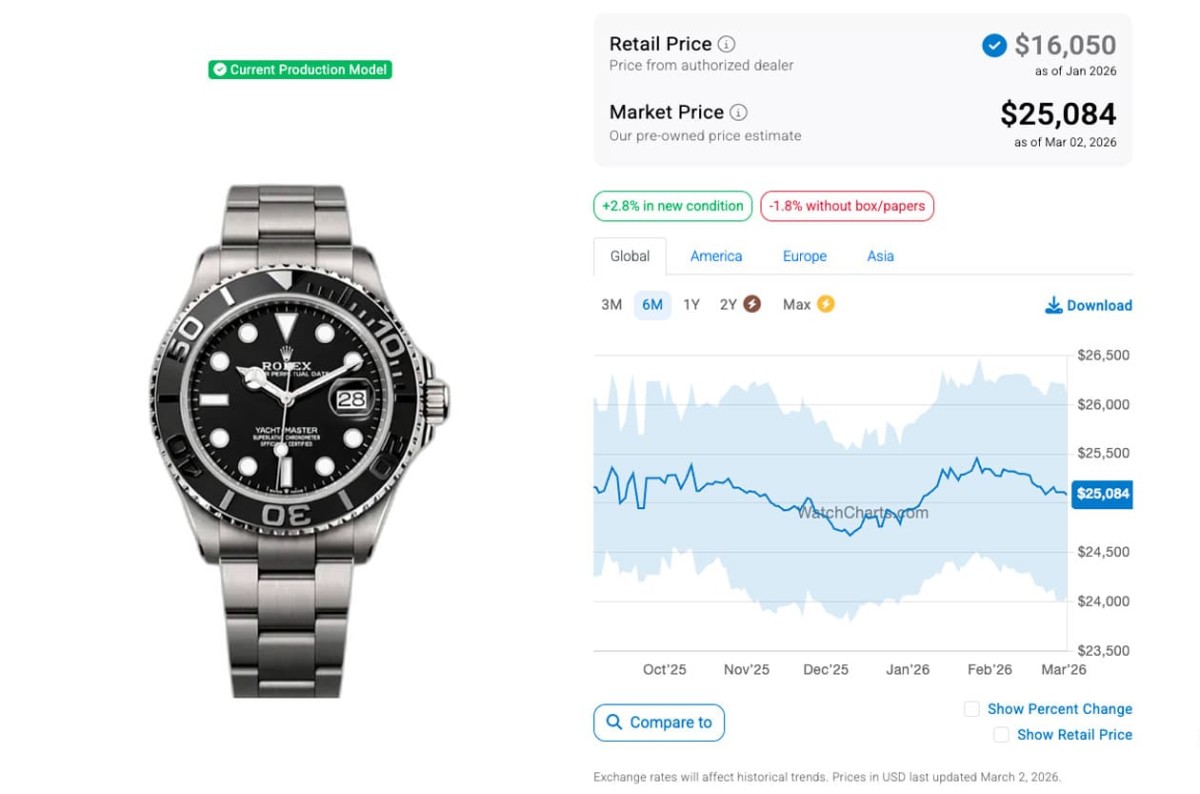Click the new condition +2.8% badge

(672, 206)
